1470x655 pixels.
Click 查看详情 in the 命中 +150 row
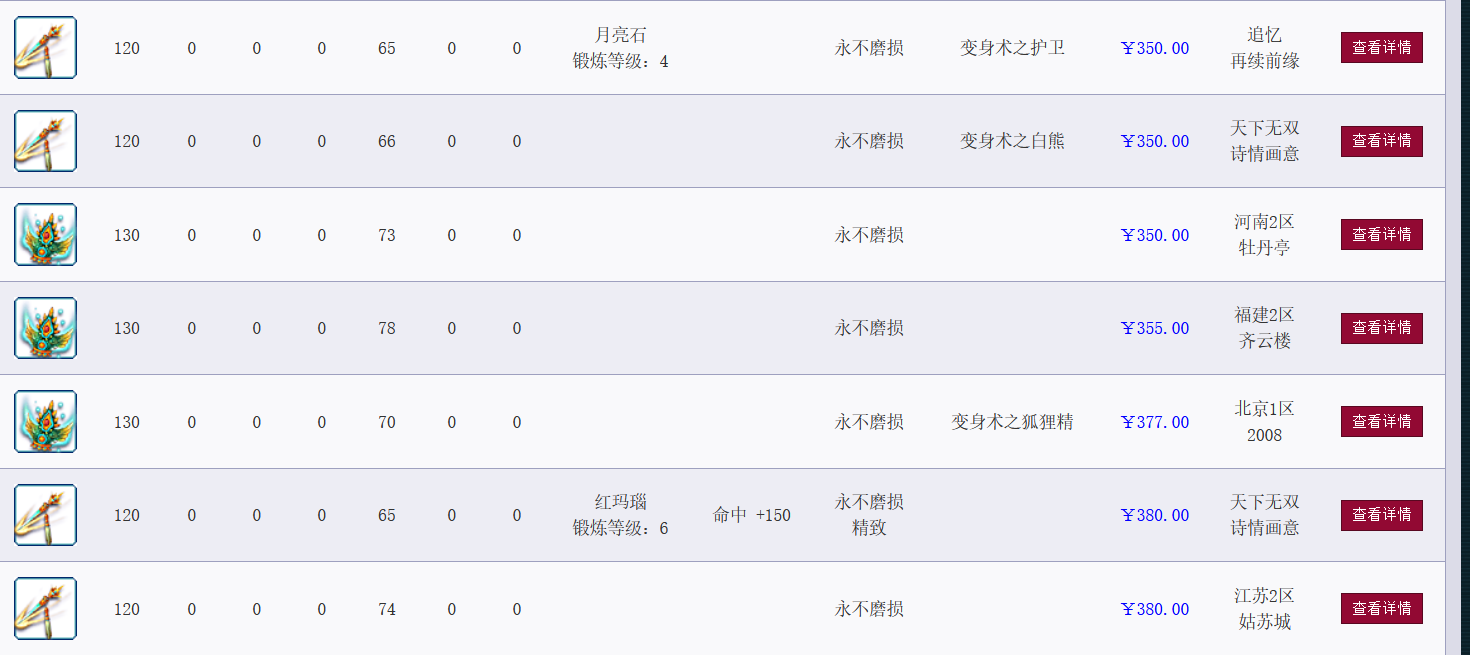pos(1381,515)
